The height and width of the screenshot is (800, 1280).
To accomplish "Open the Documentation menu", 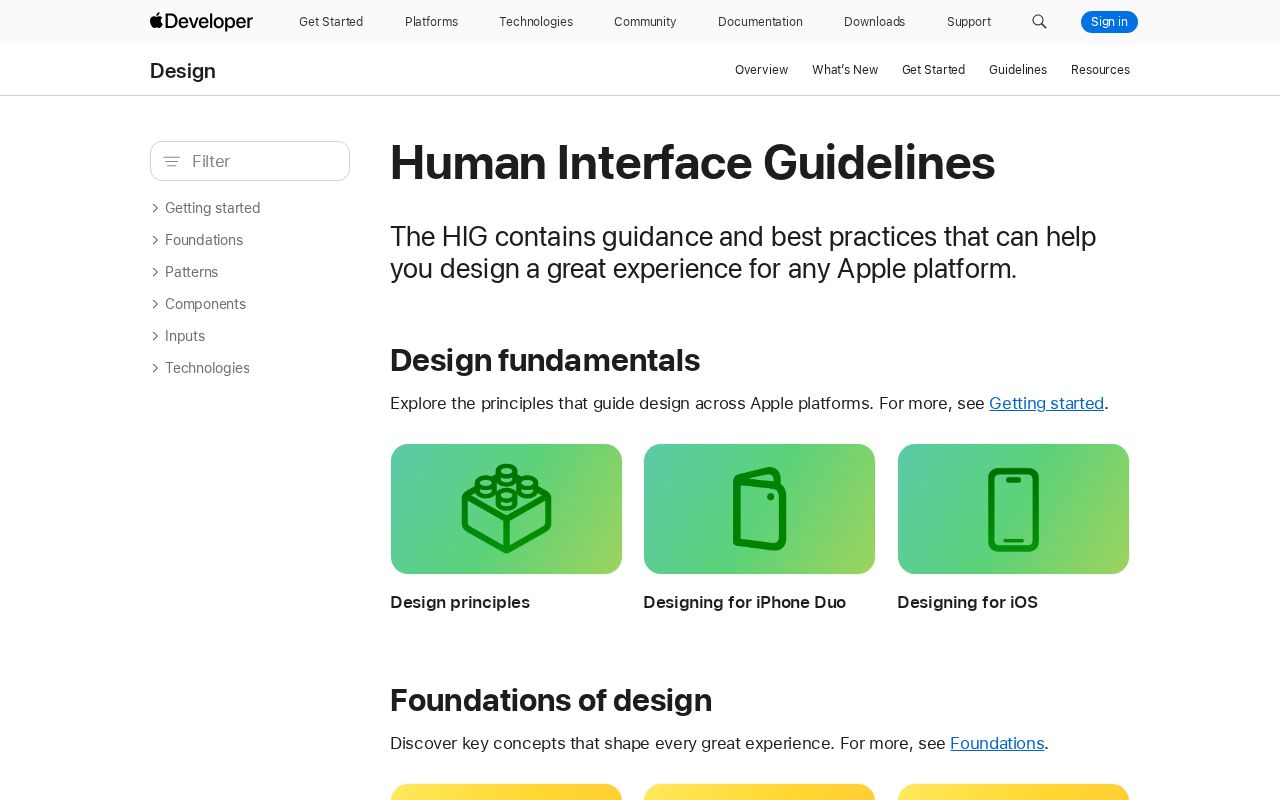I will click(x=760, y=22).
